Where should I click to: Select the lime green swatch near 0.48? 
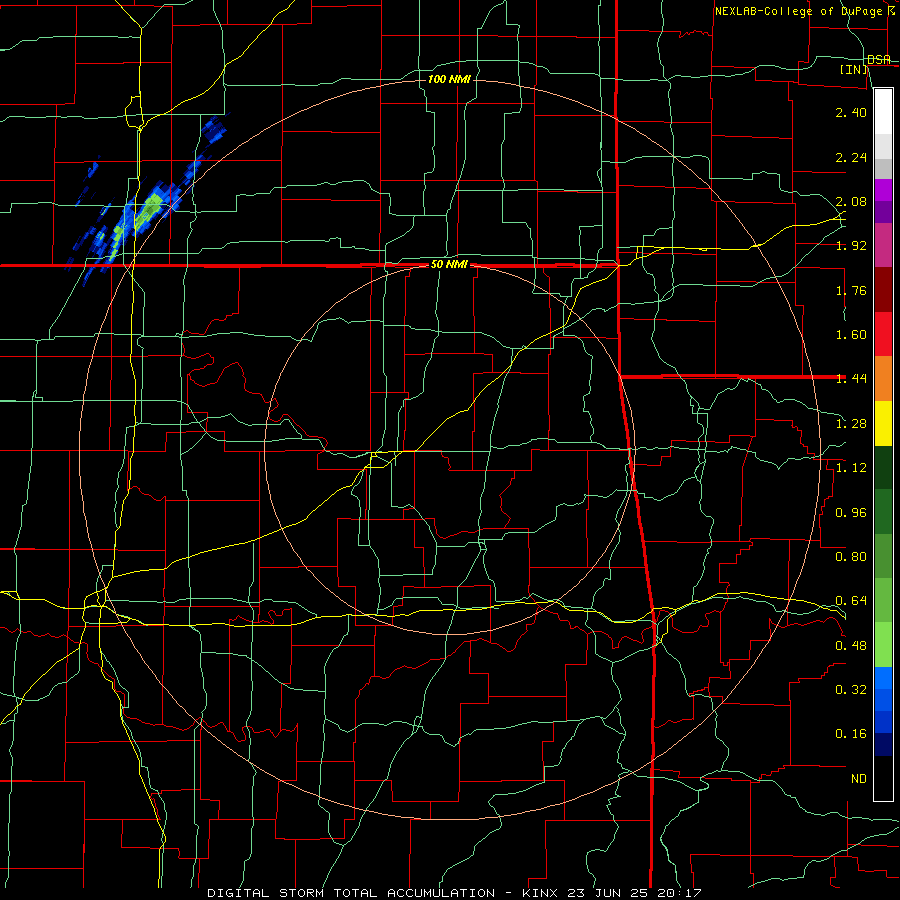click(x=883, y=645)
